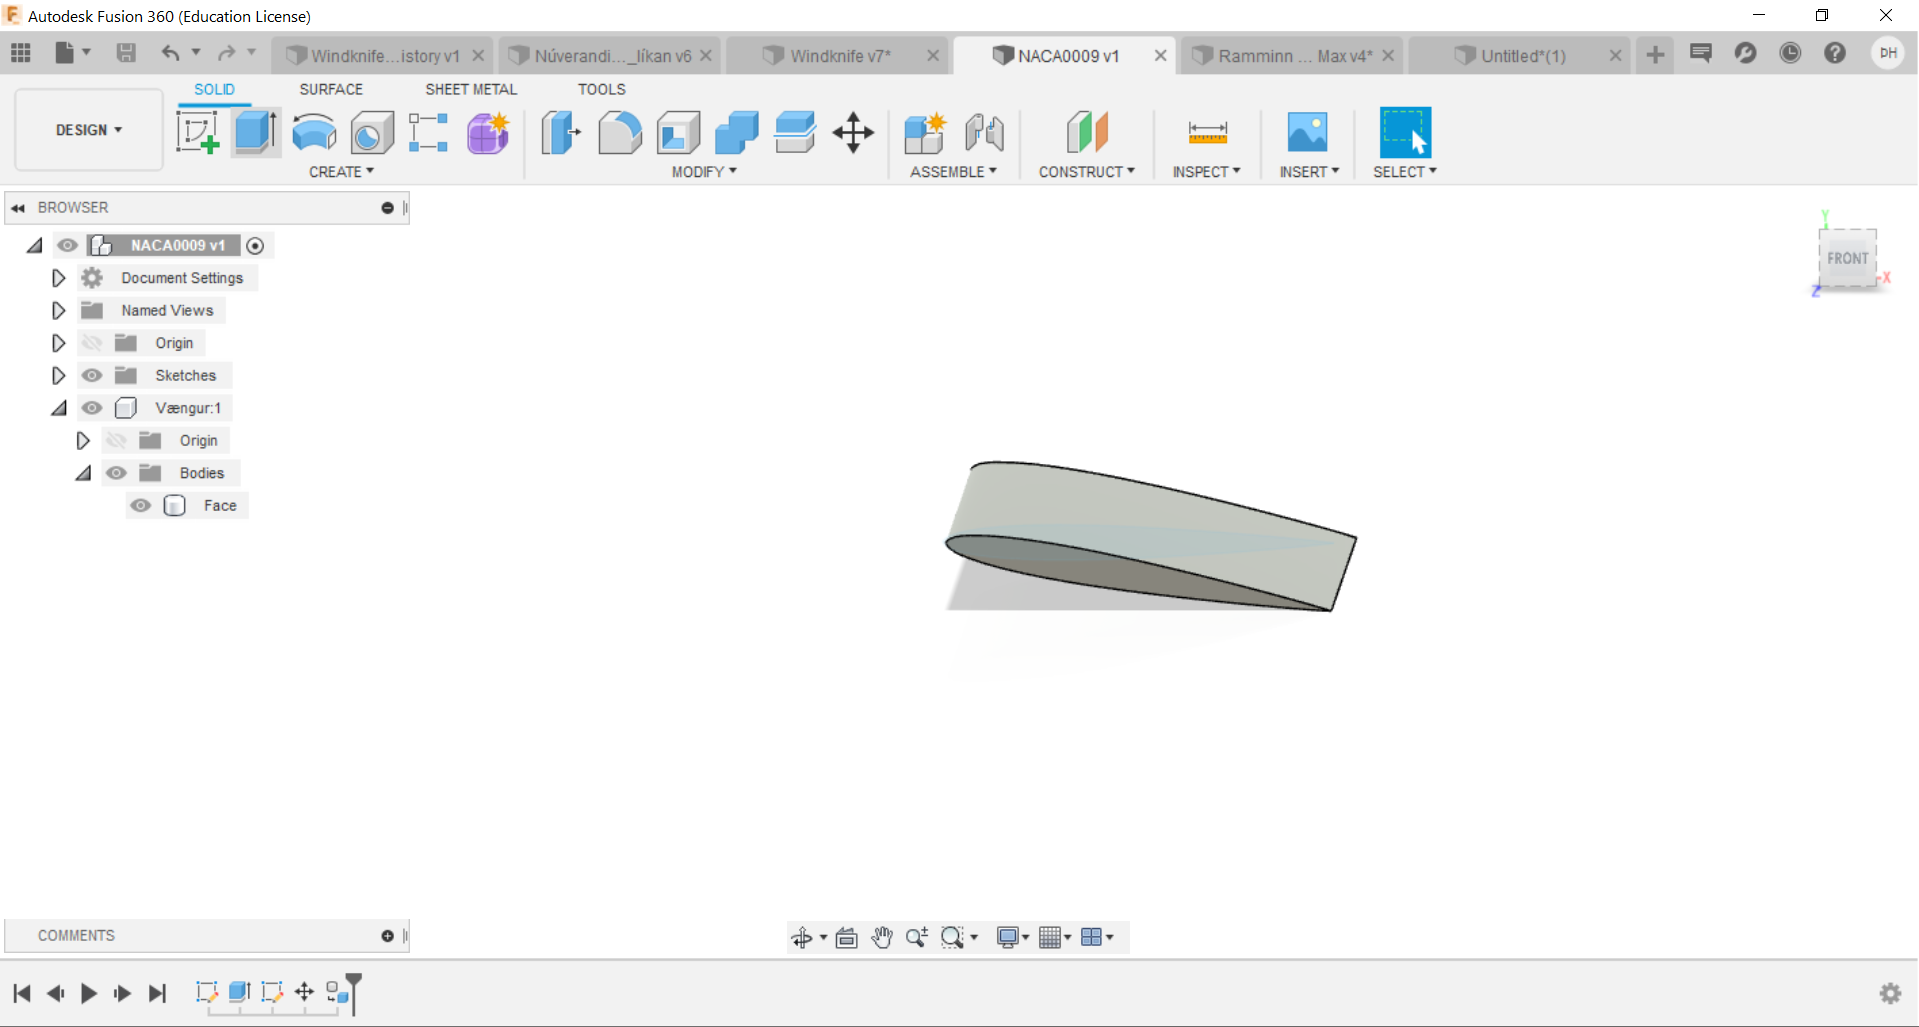This screenshot has height=1027, width=1919.
Task: Select the Pan hand tool
Action: click(x=881, y=937)
